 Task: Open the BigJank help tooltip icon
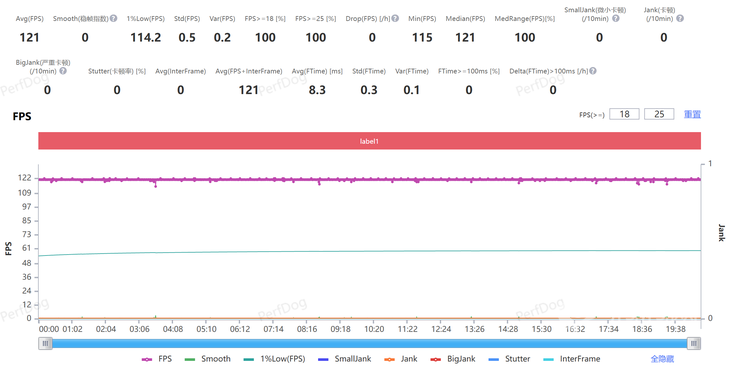point(63,71)
